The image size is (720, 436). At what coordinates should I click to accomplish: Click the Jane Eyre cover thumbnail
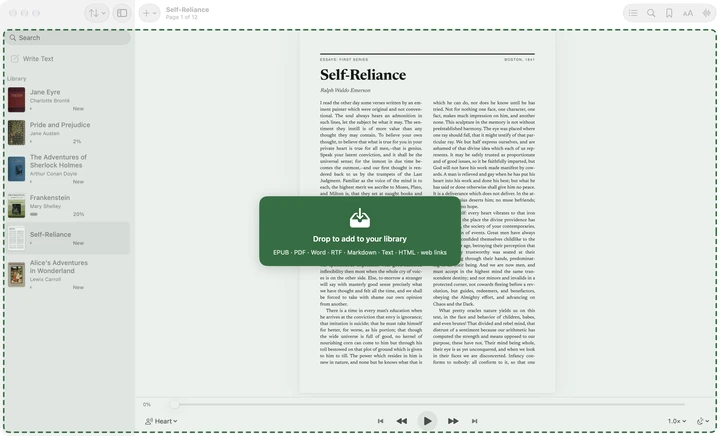[17, 100]
